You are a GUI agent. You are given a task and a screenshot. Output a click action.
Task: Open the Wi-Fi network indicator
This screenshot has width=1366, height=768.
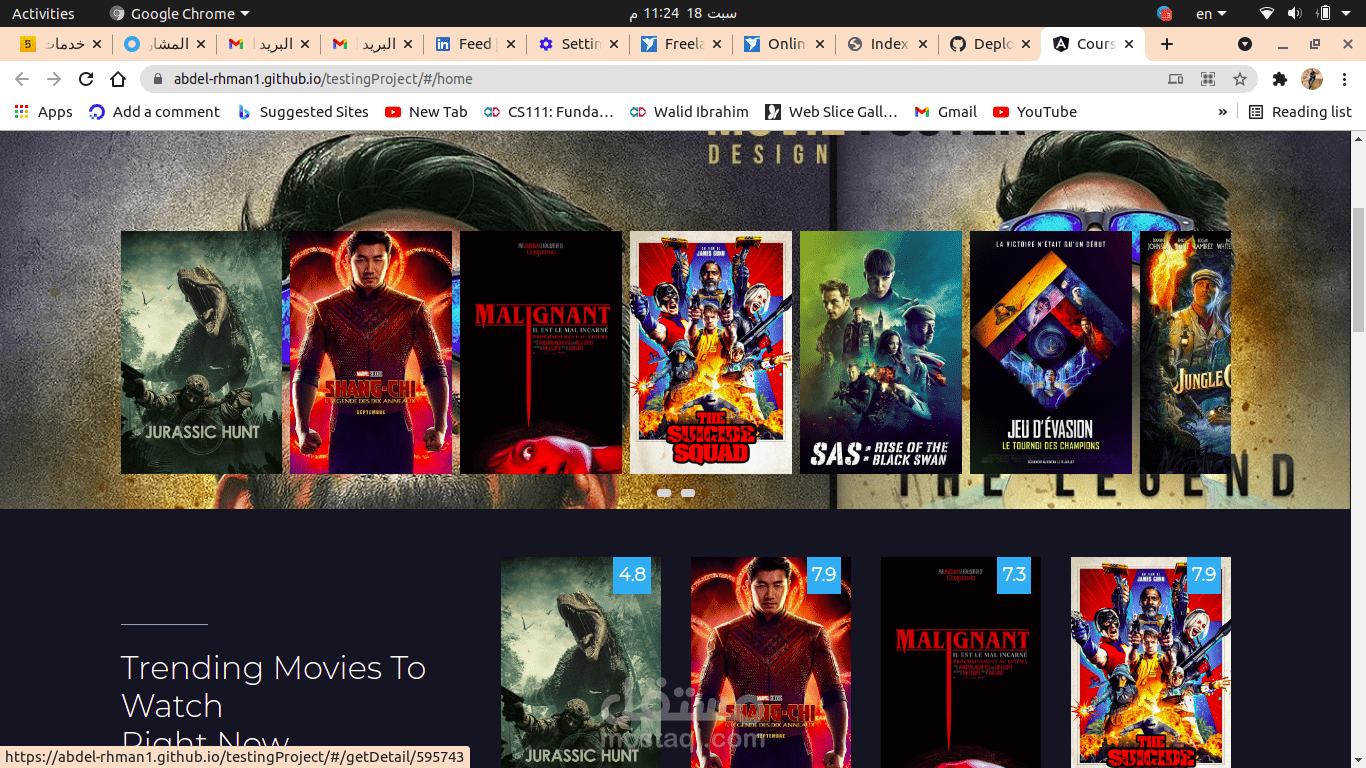coord(1267,14)
